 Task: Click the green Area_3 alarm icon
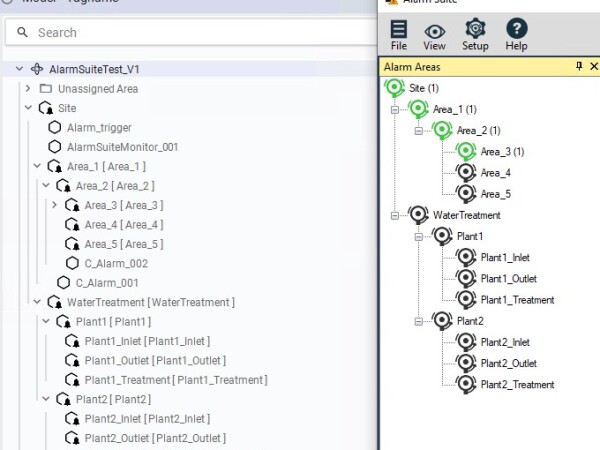tap(466, 151)
